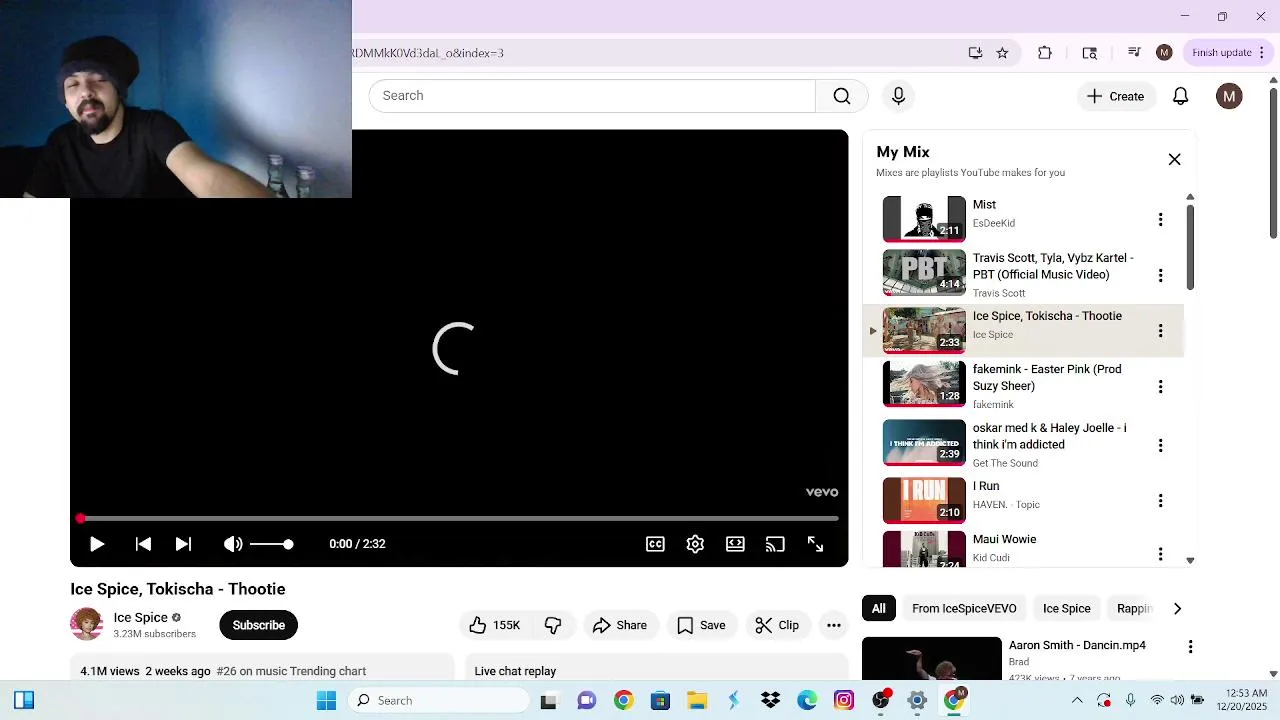This screenshot has width=1280, height=720.
Task: Adjust the volume slider handle
Action: click(x=288, y=544)
